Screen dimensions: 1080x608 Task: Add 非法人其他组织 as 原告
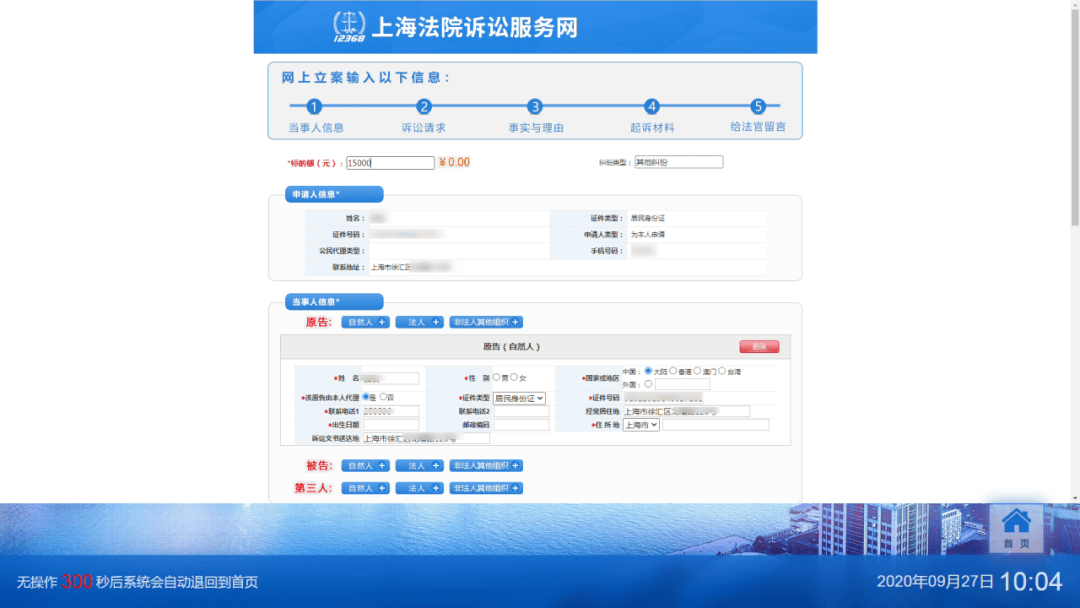tap(486, 322)
